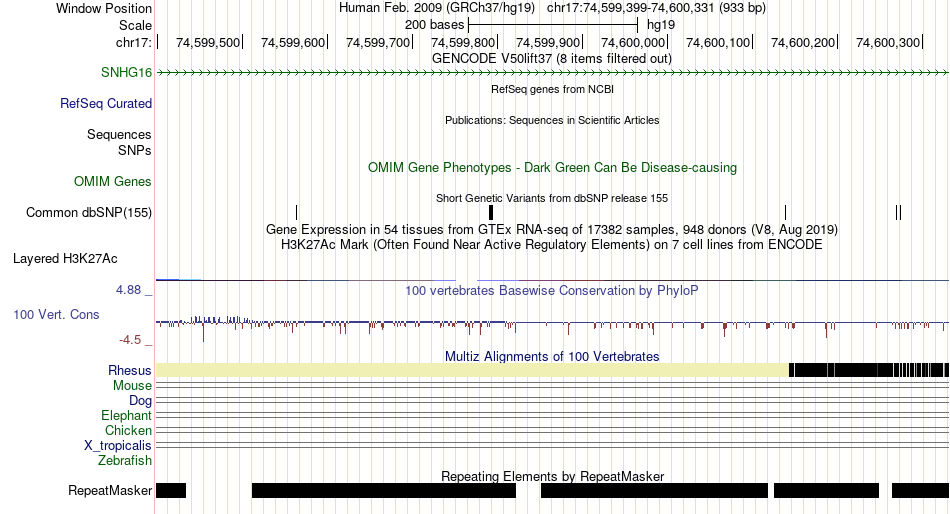The height and width of the screenshot is (514, 950).
Task: Open the RefSeq Curated track label
Action: tap(105, 104)
